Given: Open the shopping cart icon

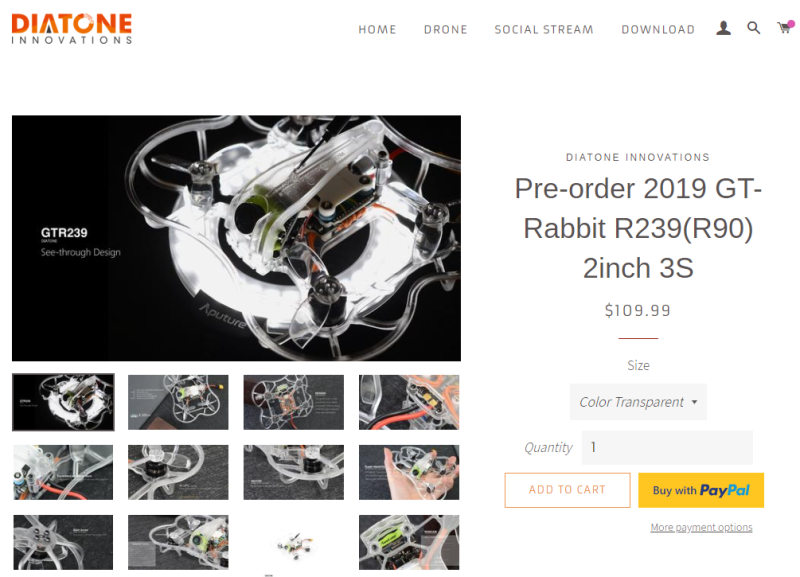Looking at the screenshot, I should 785,27.
